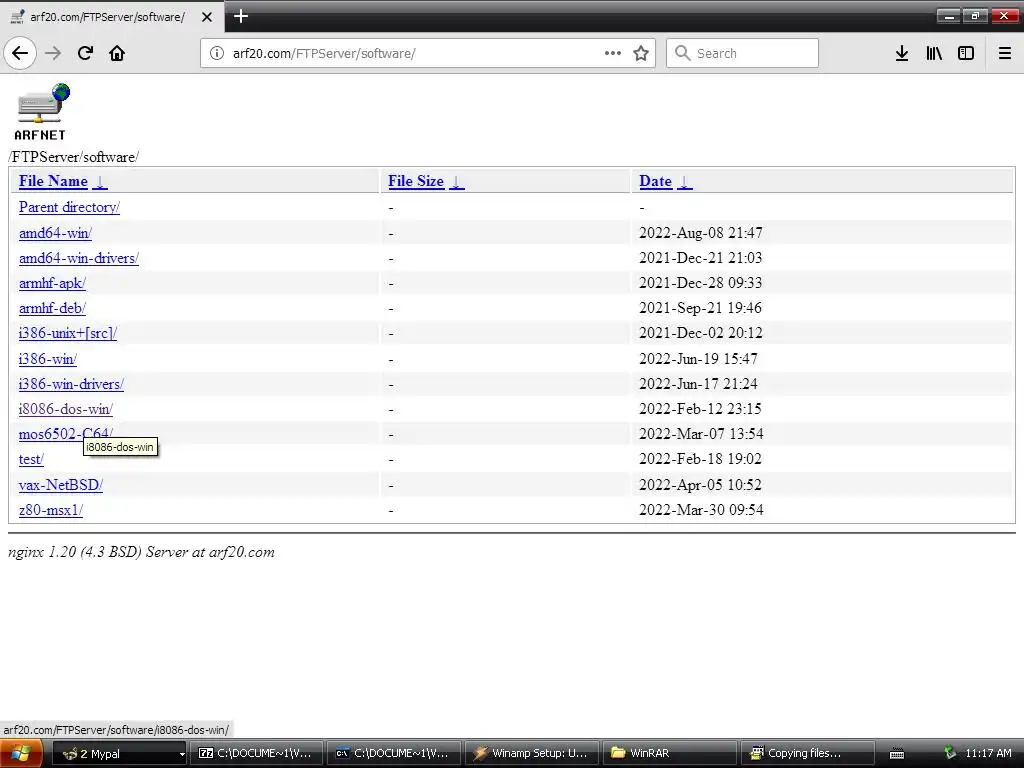Screen dimensions: 1024x768
Task: Open a new browser tab
Action: point(241,16)
